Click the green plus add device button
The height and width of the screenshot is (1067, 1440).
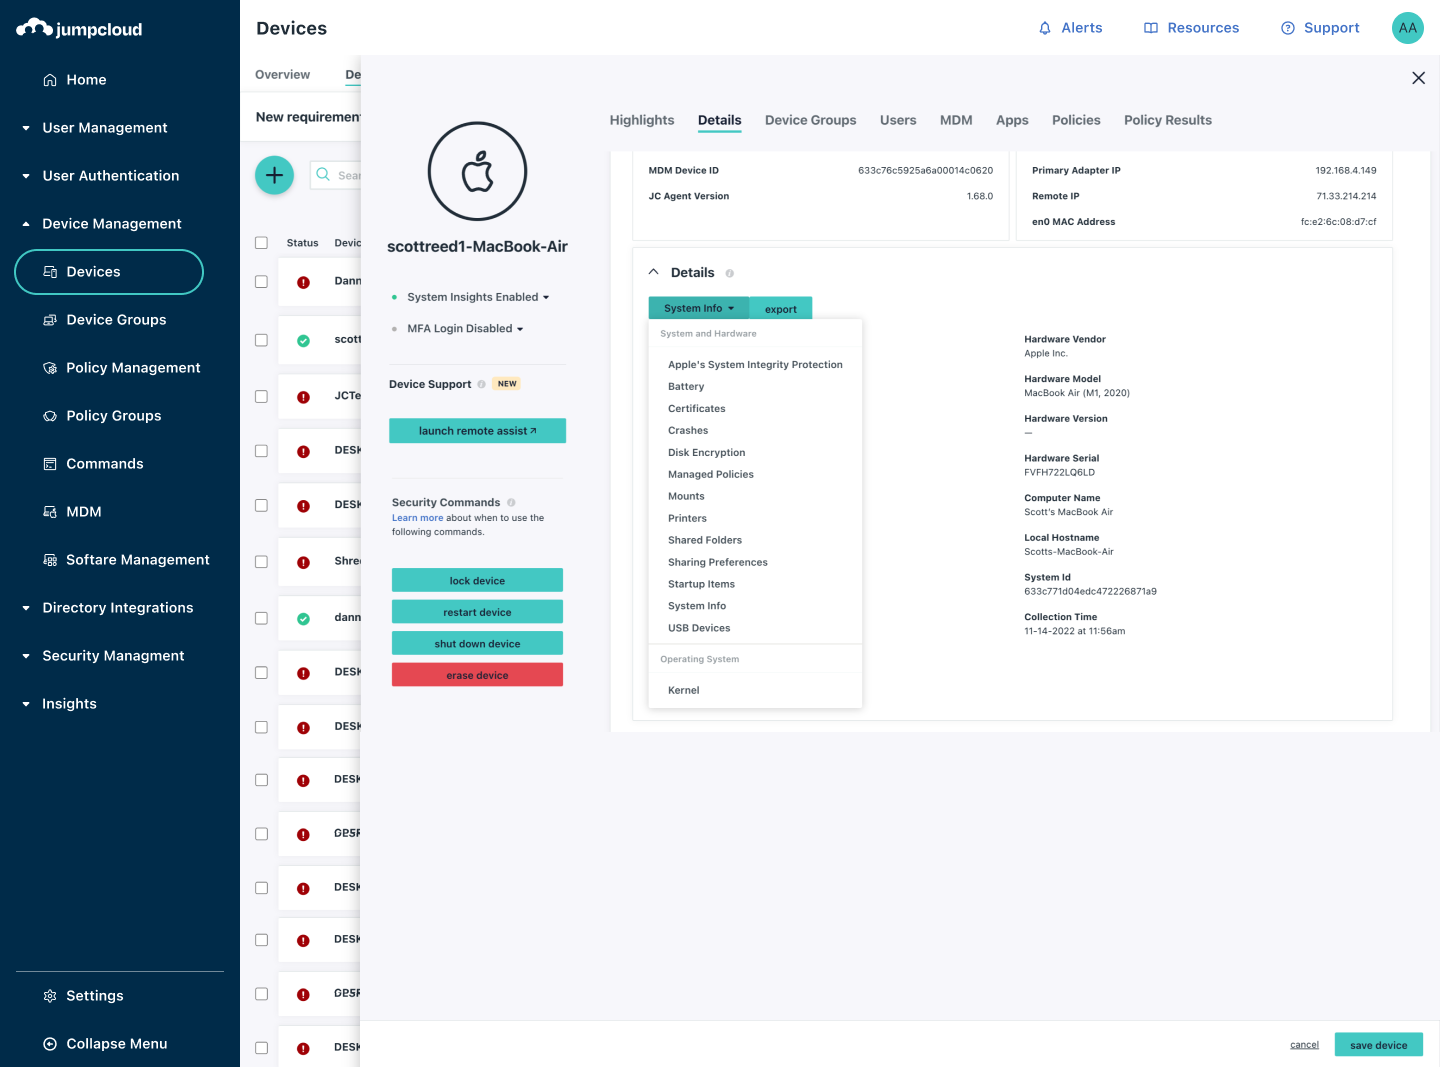tap(274, 175)
